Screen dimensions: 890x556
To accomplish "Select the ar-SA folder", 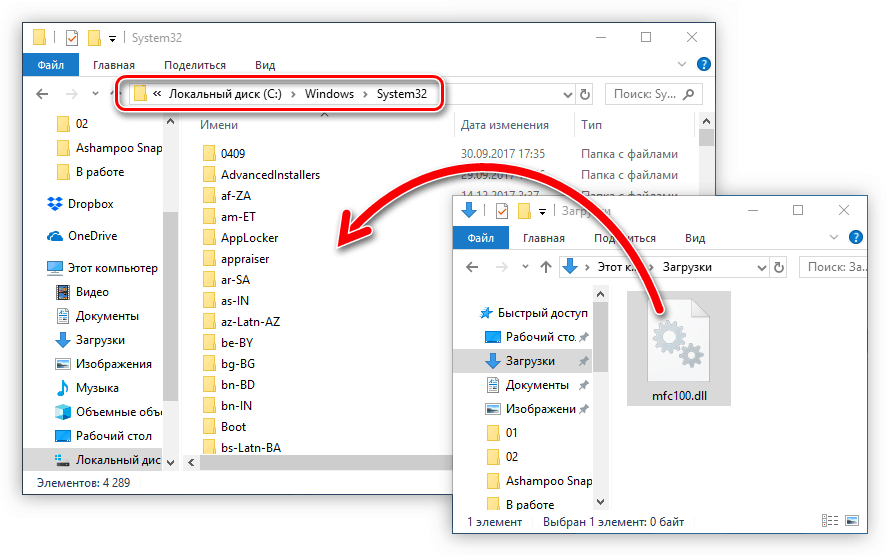I will [x=226, y=280].
